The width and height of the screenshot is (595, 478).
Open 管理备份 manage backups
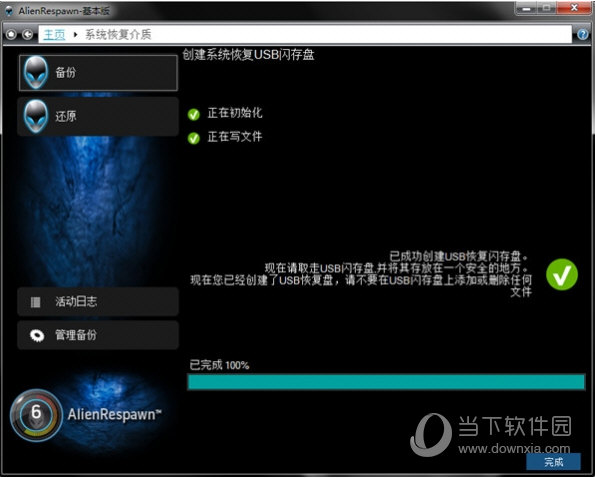pos(98,335)
